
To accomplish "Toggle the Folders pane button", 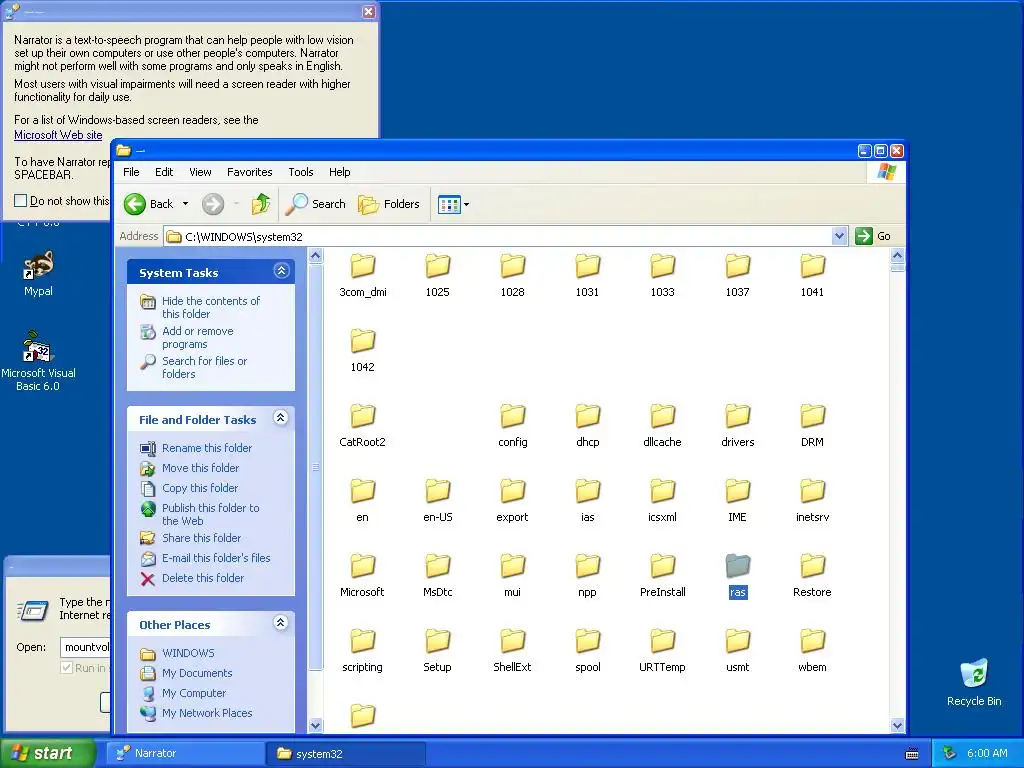I will (x=389, y=204).
